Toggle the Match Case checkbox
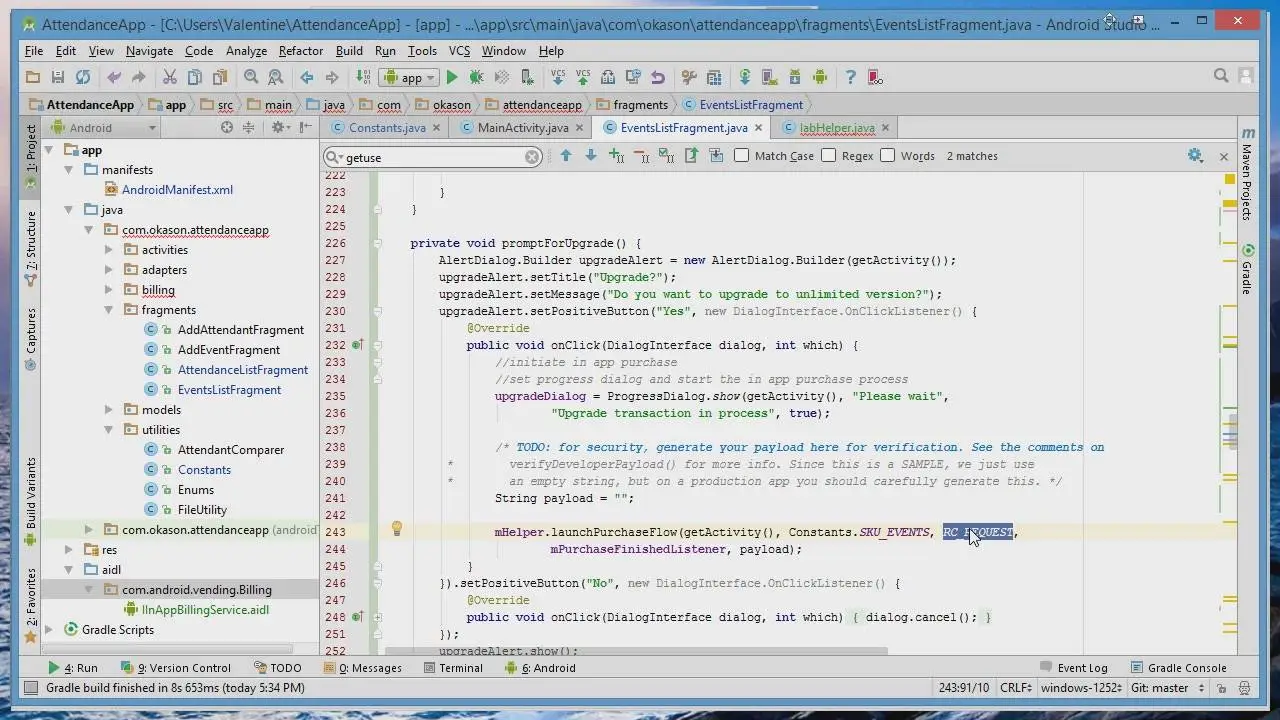Image resolution: width=1280 pixels, height=720 pixels. [x=741, y=155]
